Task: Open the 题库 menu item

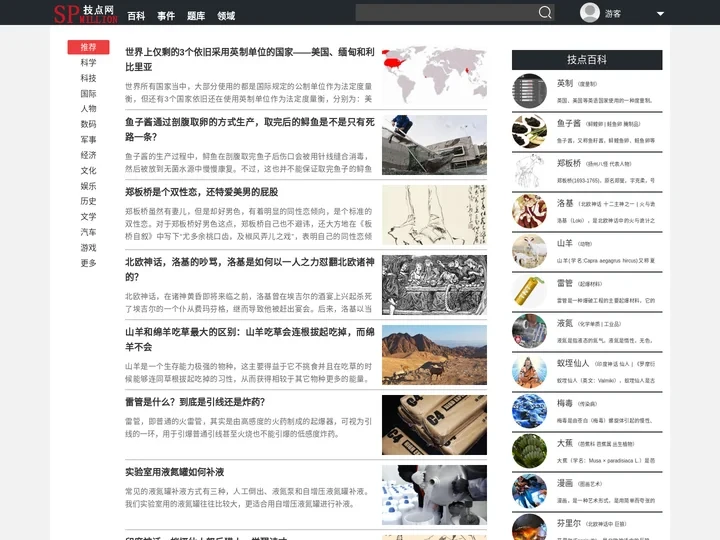Action: point(196,16)
